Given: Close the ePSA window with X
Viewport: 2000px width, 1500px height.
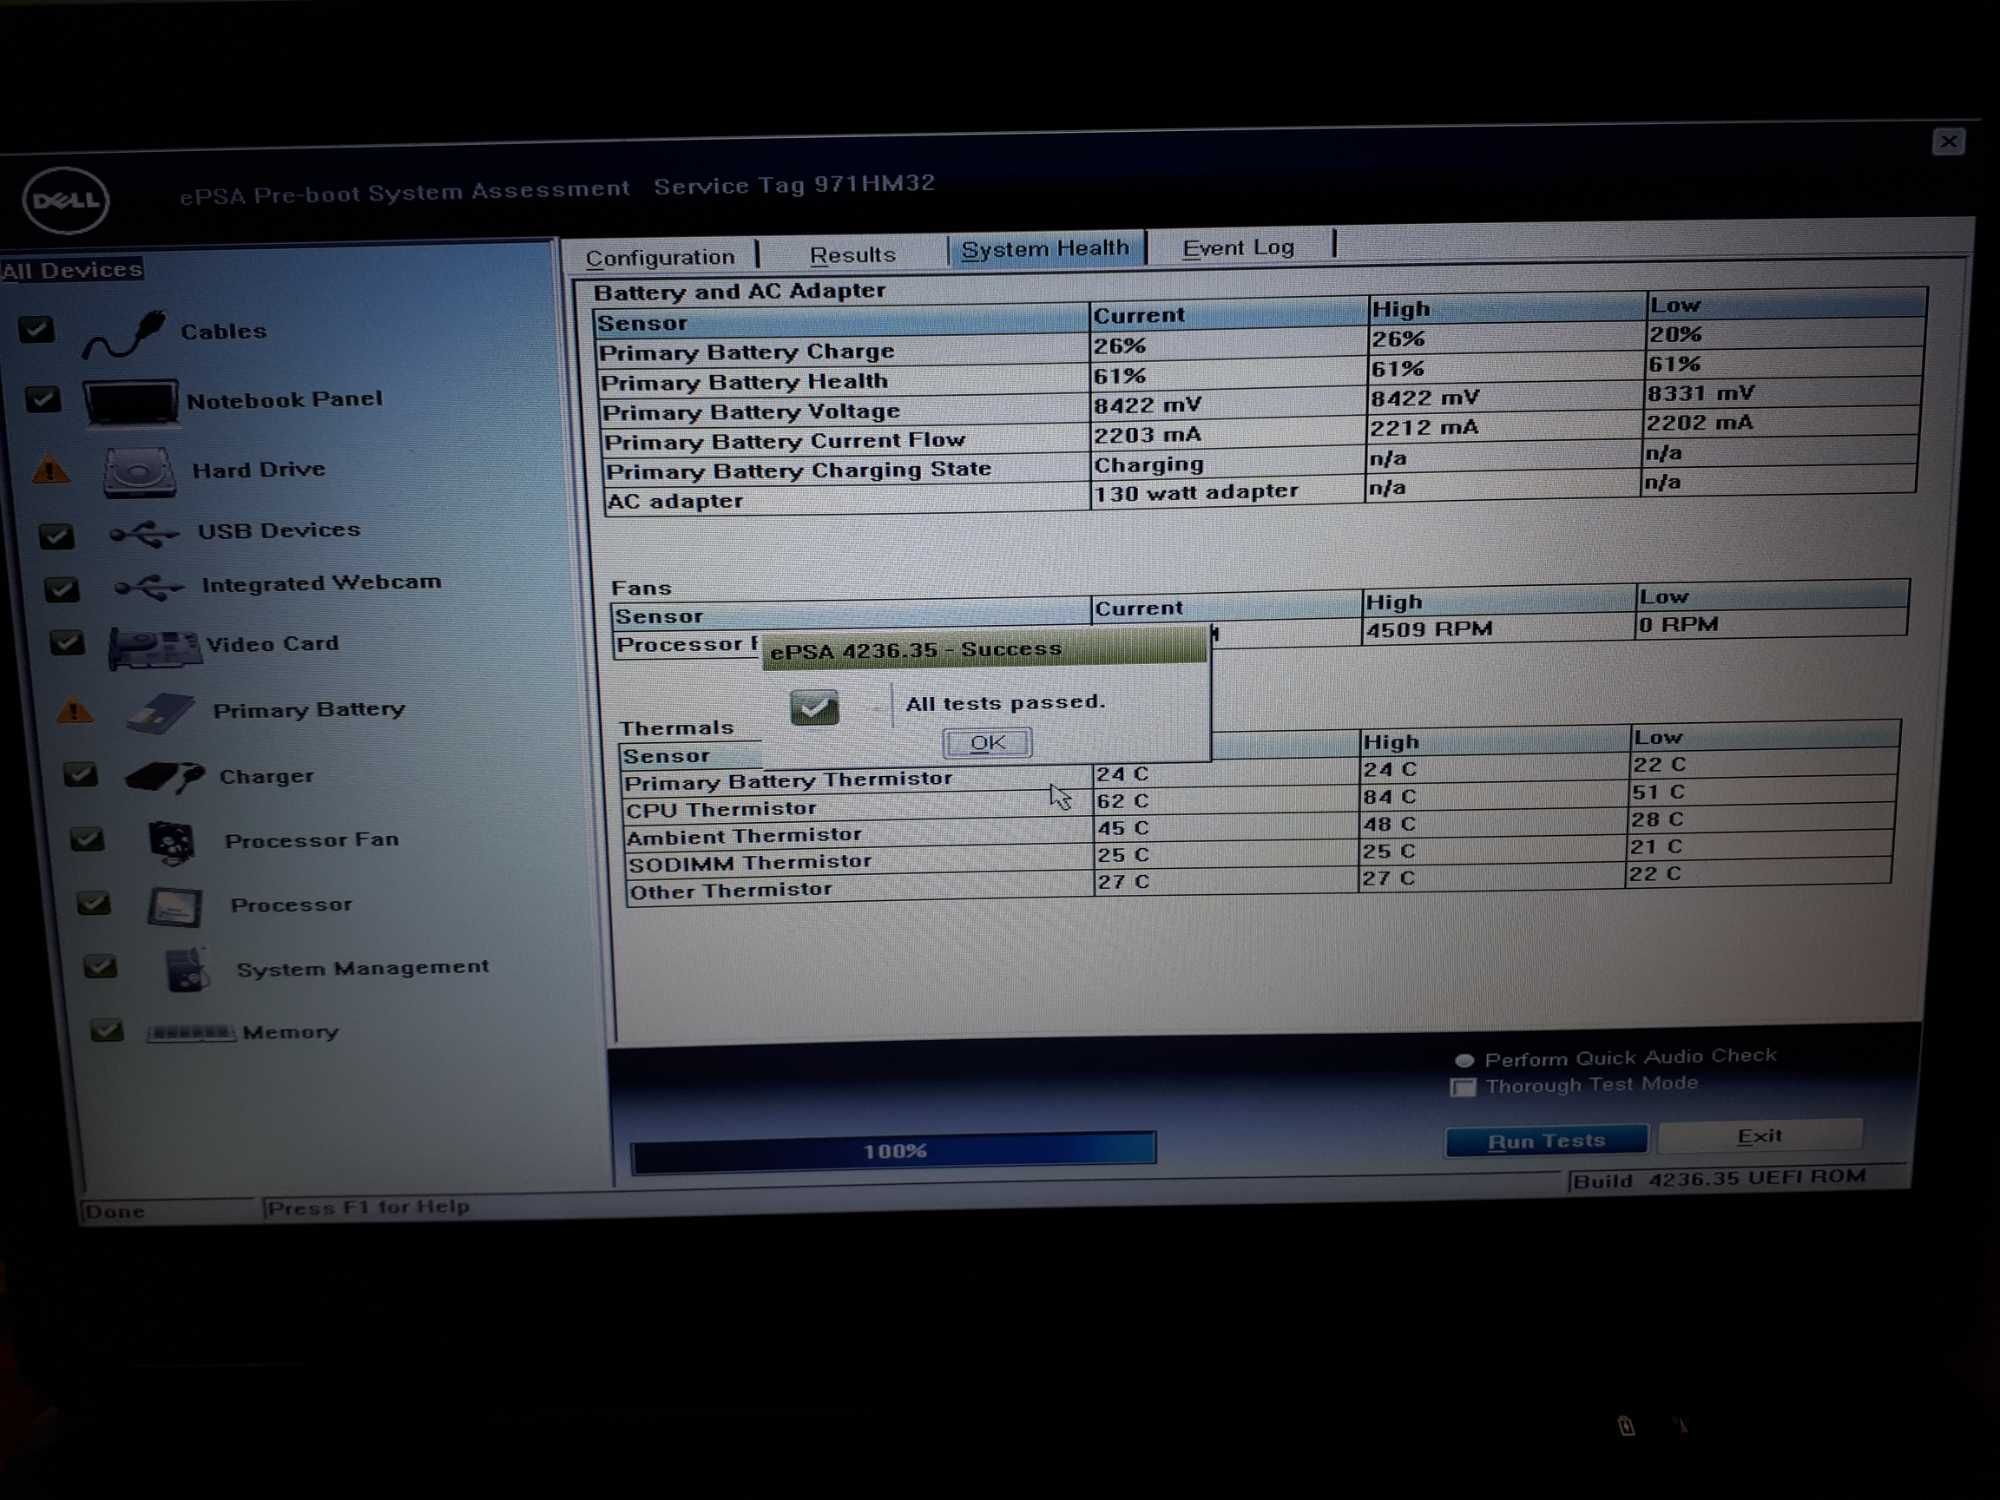Looking at the screenshot, I should click(1948, 142).
